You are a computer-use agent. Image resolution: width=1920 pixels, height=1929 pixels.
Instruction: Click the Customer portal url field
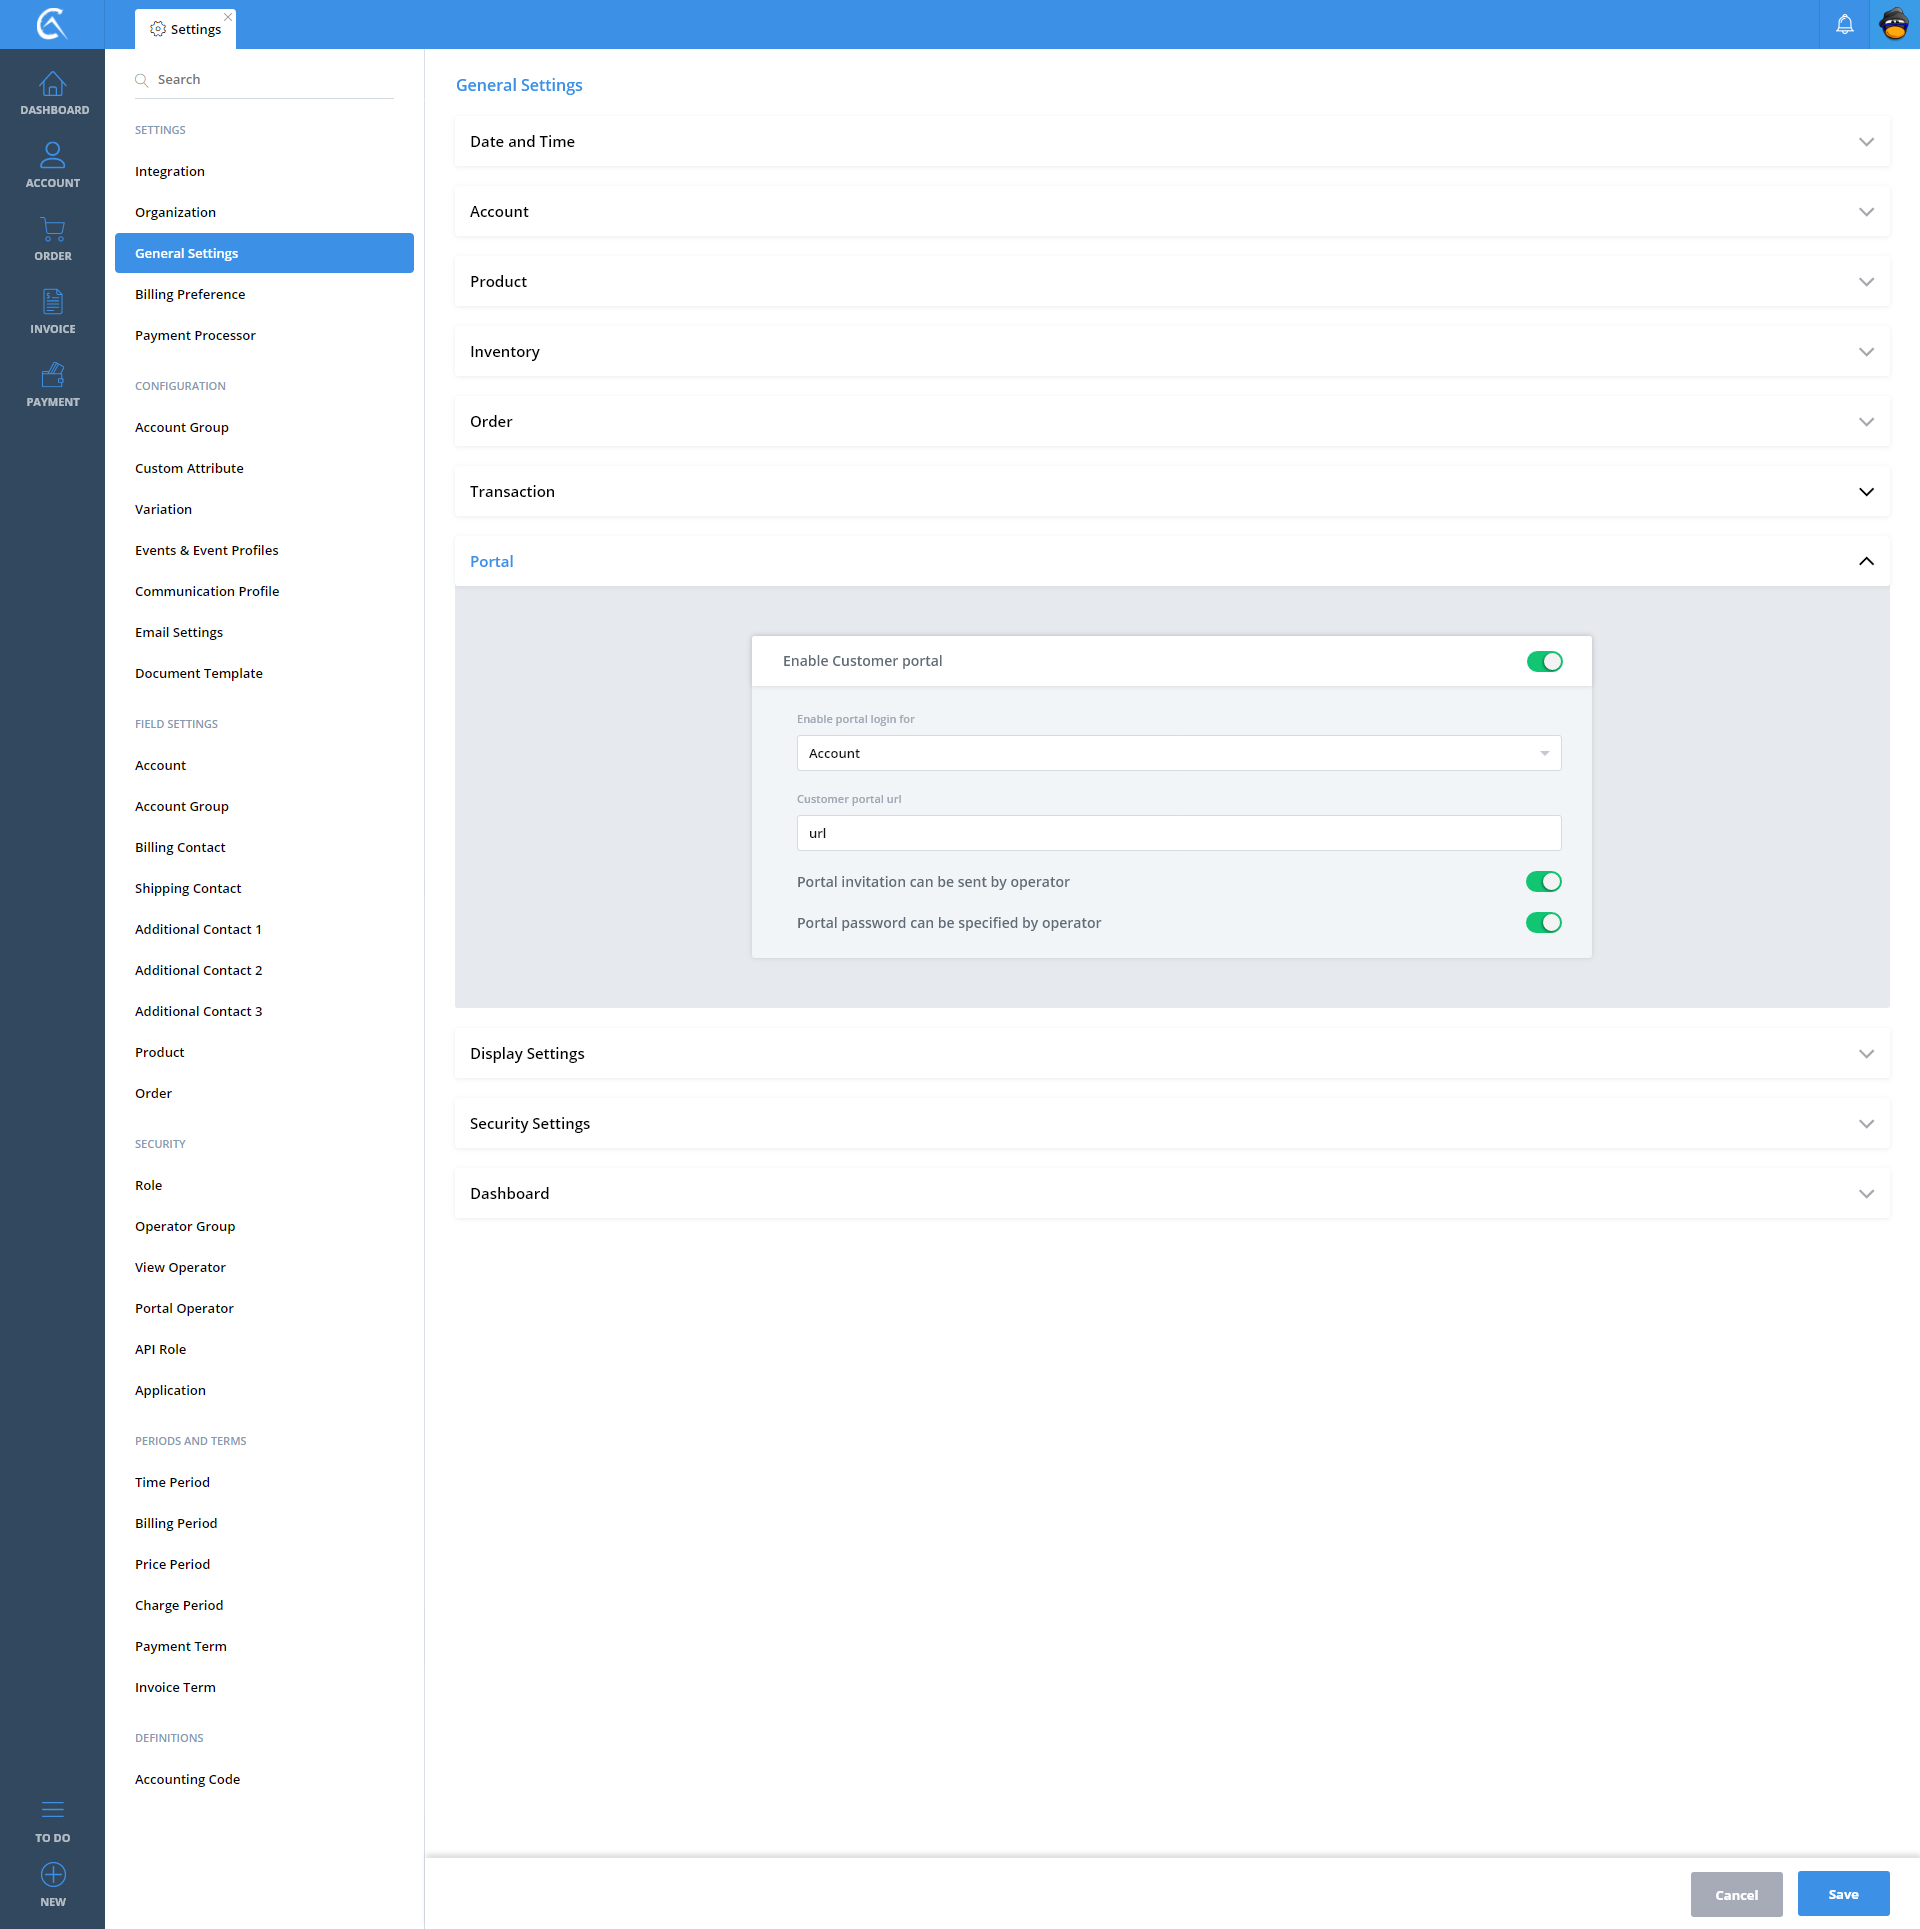pos(1178,833)
